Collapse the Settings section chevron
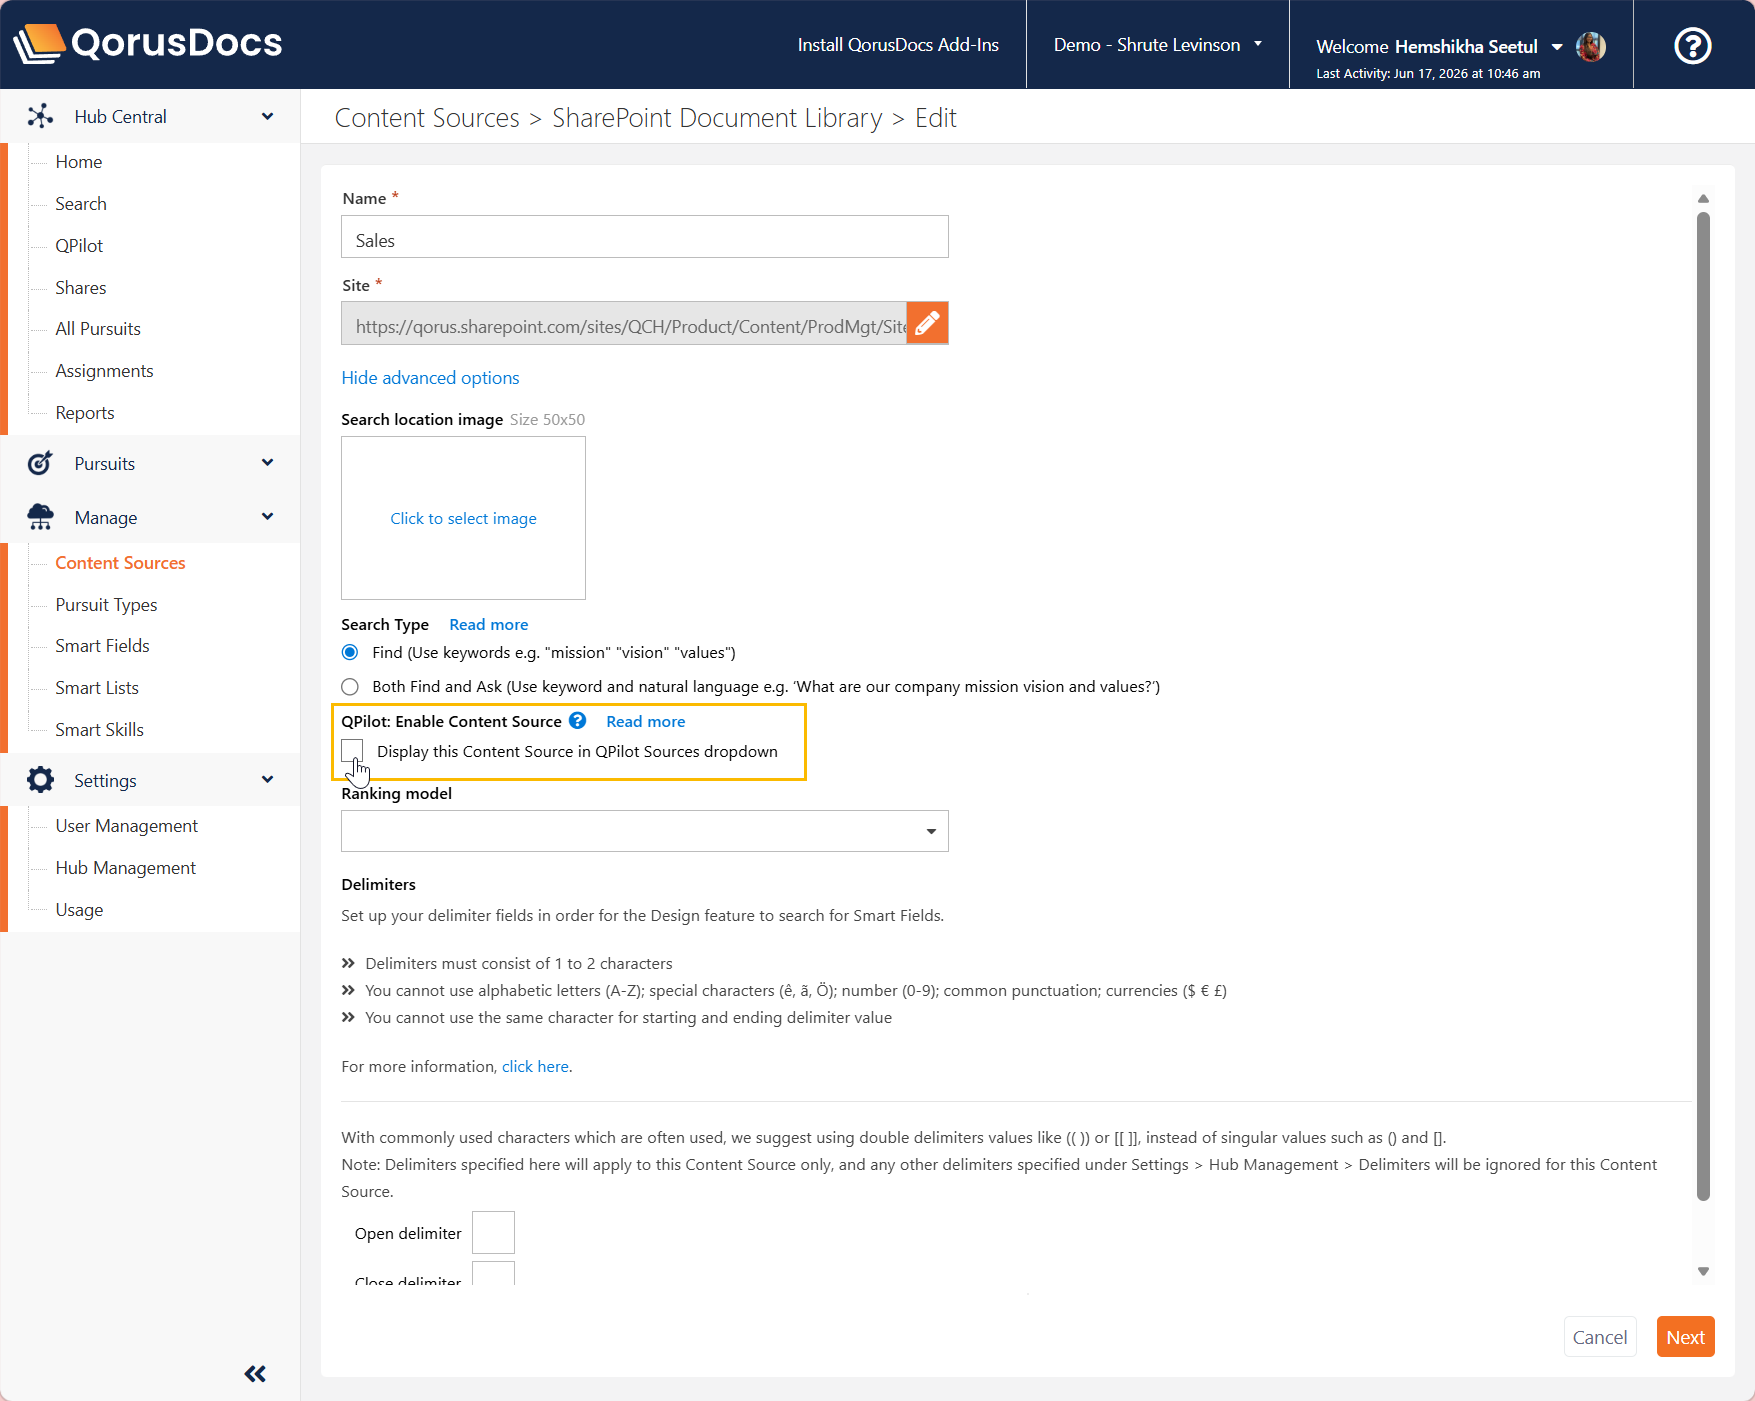 267,779
